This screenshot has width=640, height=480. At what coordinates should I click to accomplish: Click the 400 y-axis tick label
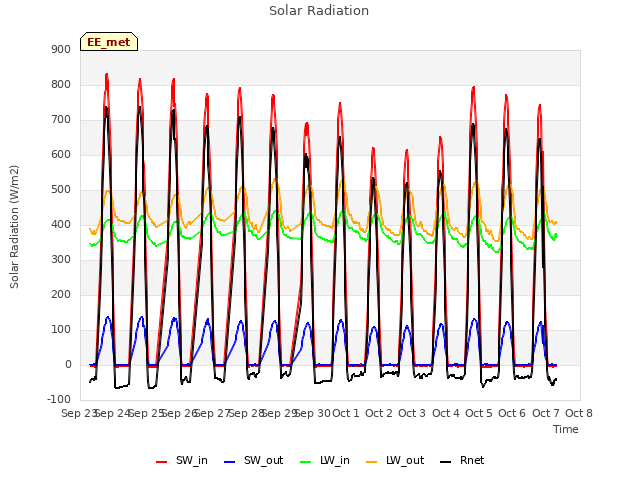[x=61, y=224]
